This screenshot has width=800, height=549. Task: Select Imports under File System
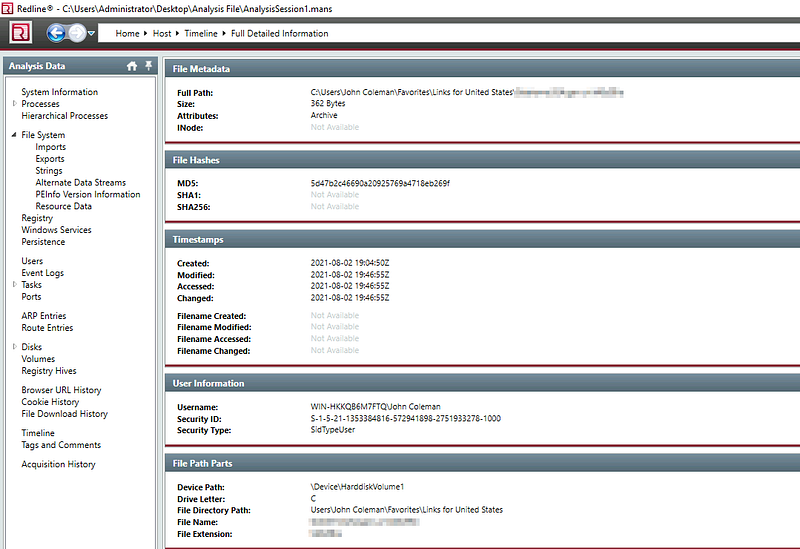click(x=51, y=147)
